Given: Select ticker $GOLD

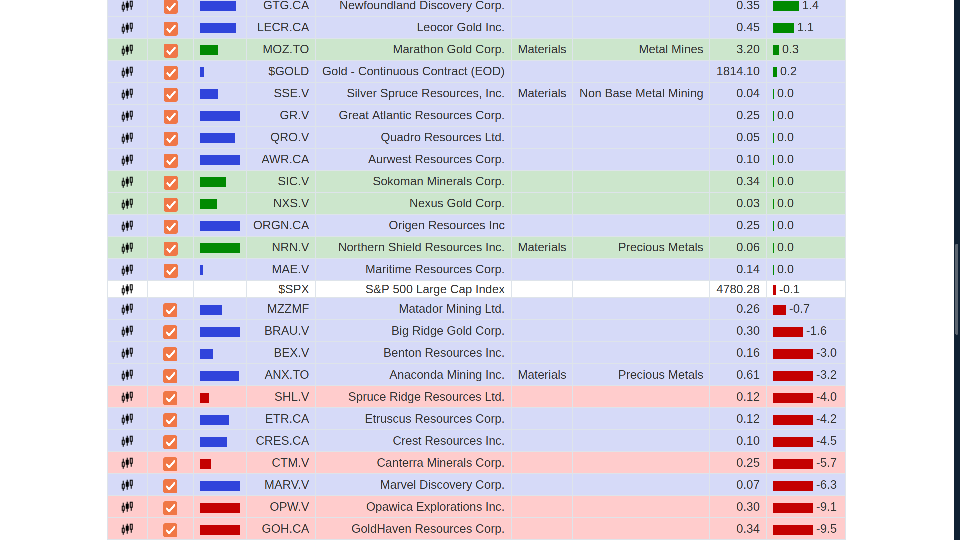Looking at the screenshot, I should 288,72.
